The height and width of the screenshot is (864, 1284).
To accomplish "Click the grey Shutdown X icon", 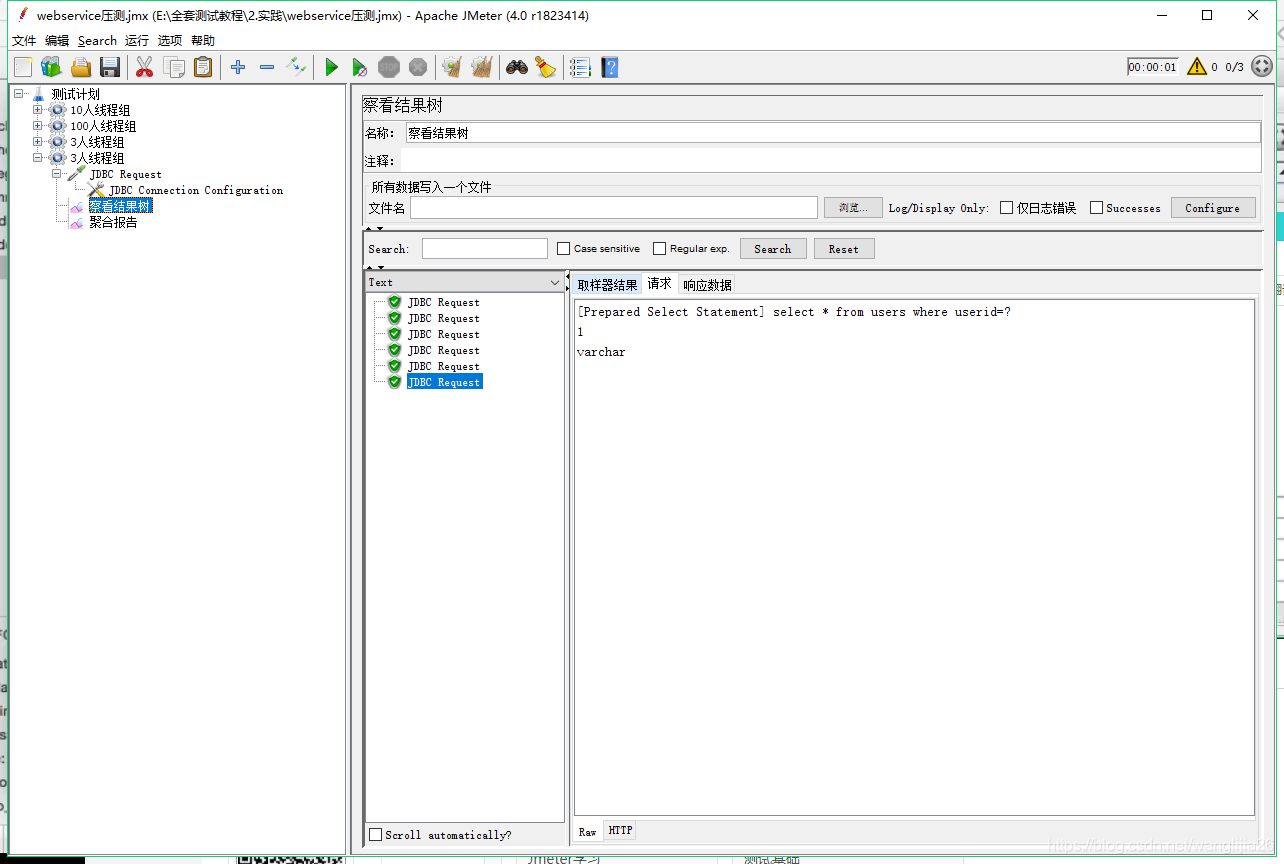I will click(x=418, y=67).
